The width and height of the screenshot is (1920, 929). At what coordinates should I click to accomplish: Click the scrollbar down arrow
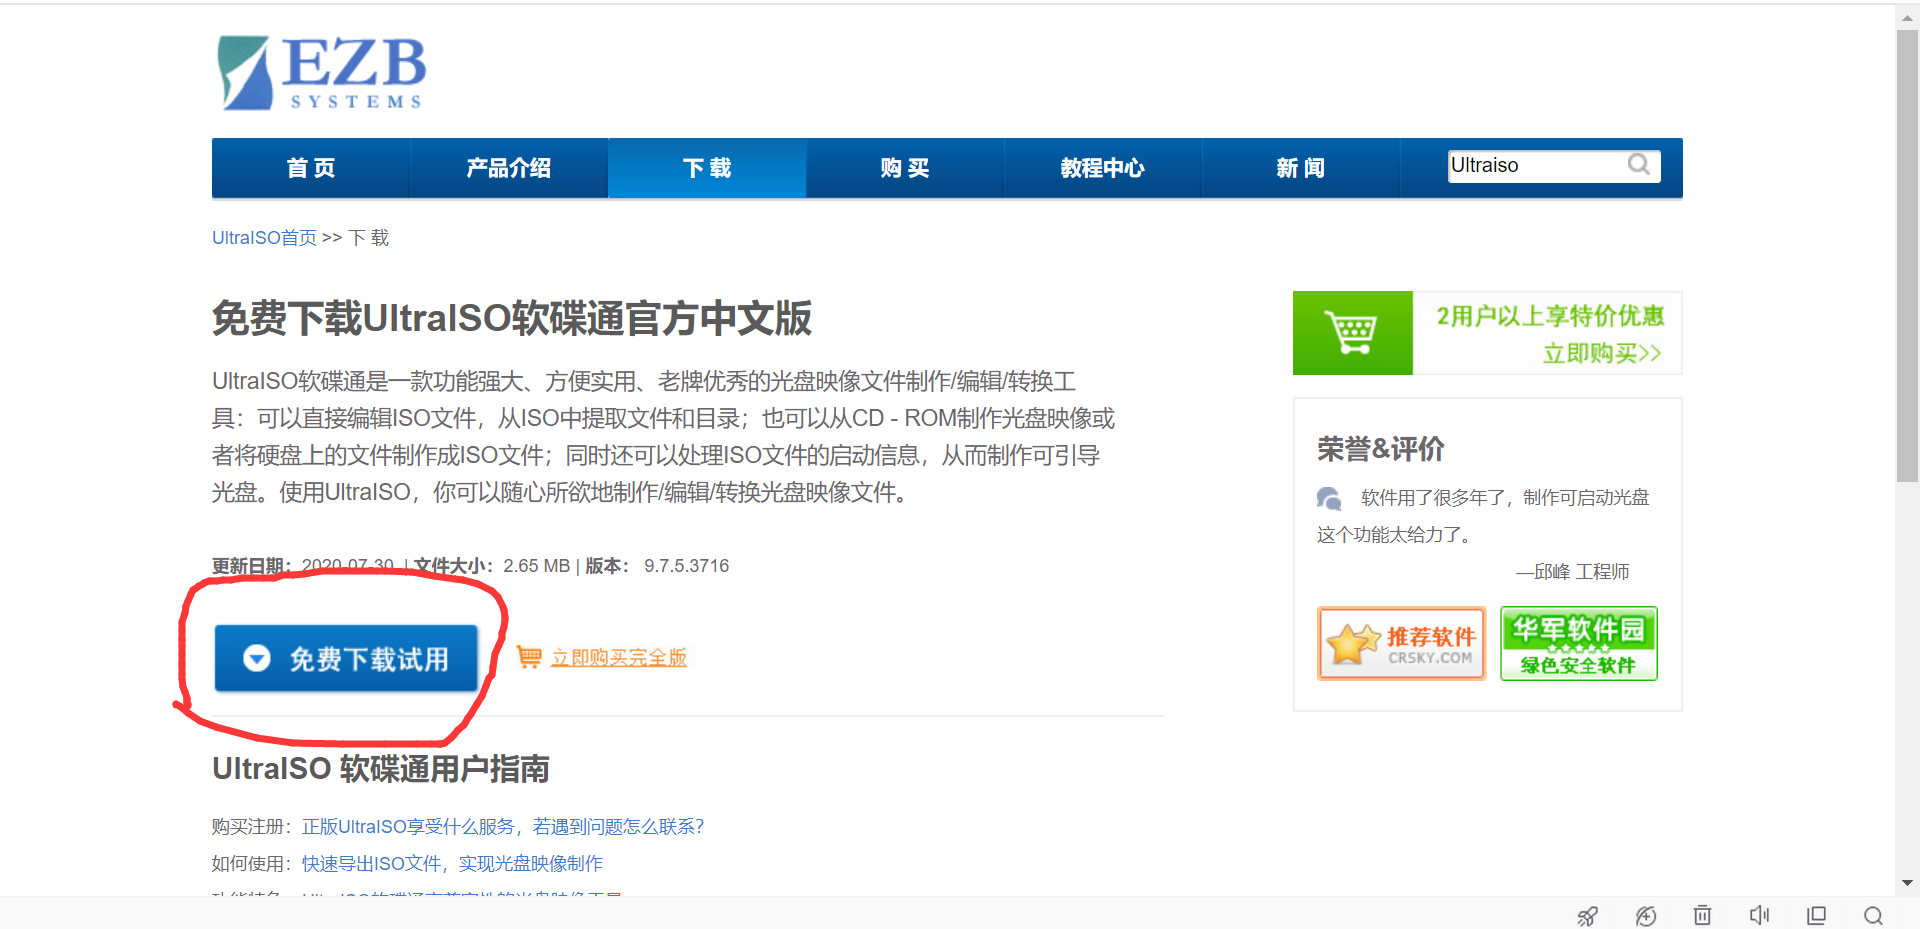click(x=1907, y=883)
